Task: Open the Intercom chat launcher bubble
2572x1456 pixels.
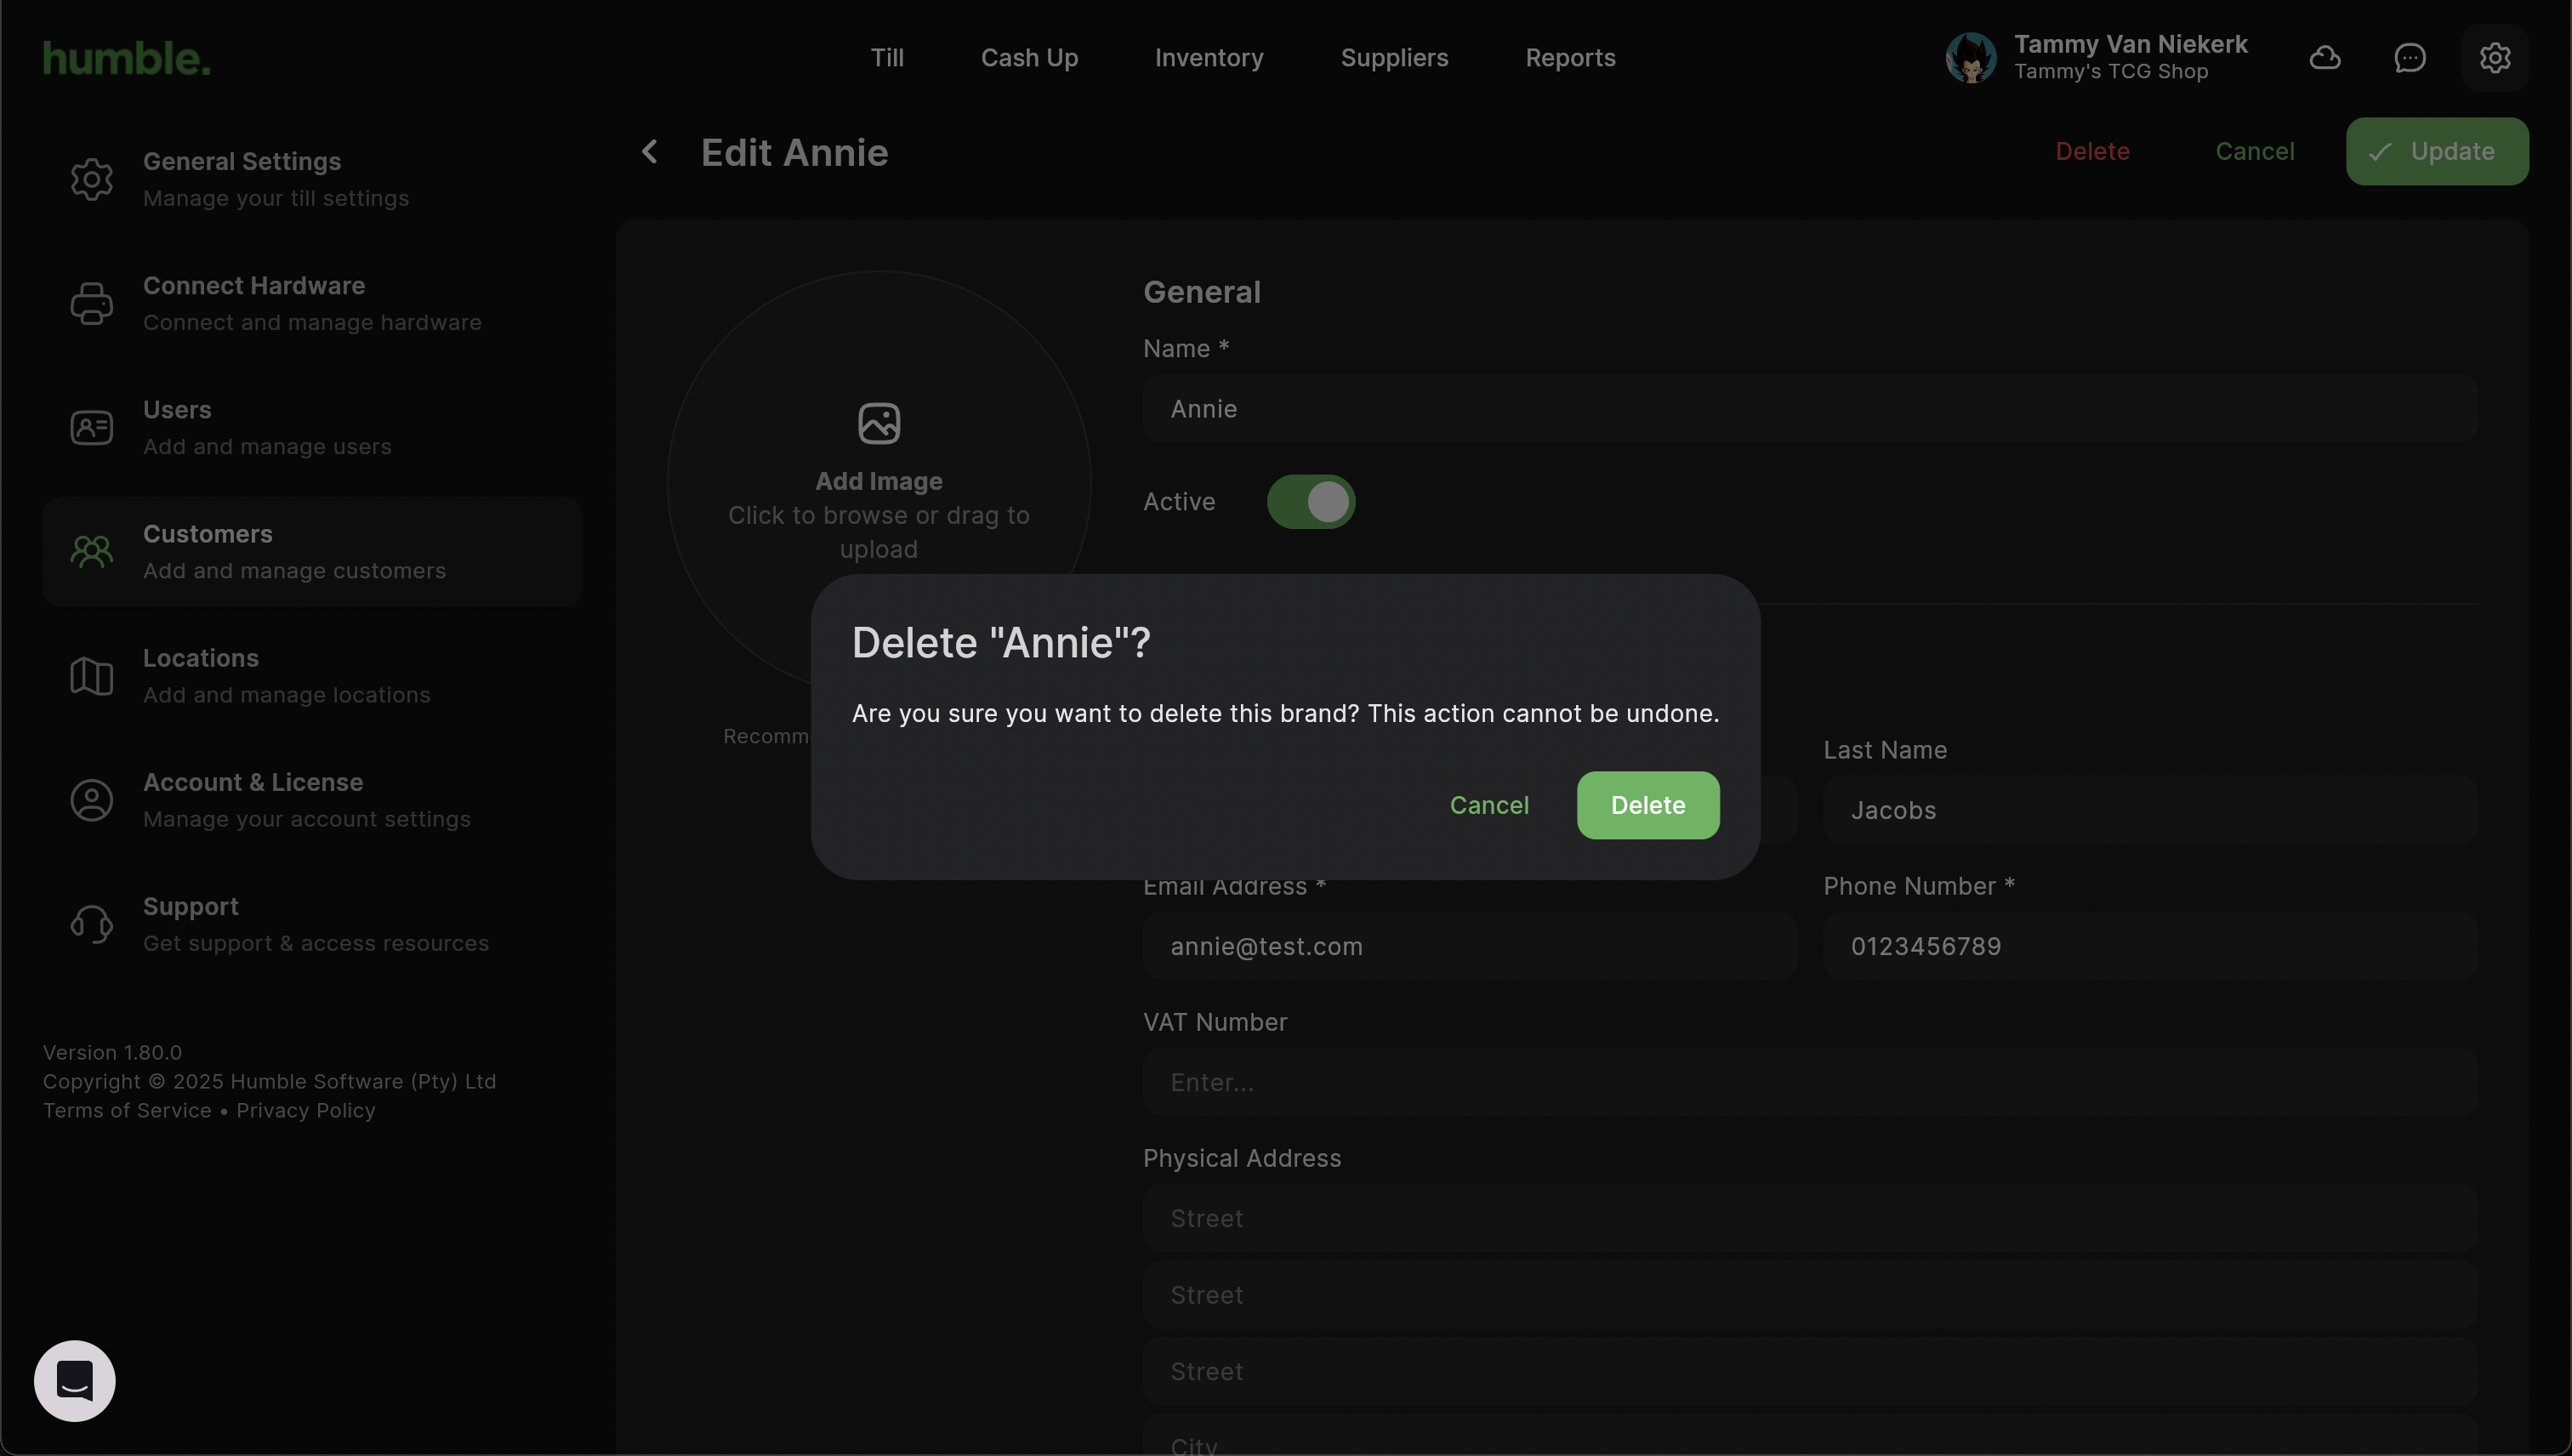Action: 75,1380
